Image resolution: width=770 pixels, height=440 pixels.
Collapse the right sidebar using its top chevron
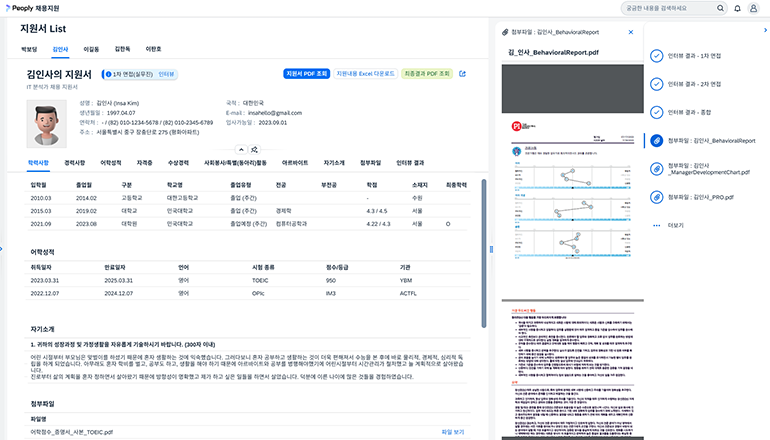click(765, 30)
